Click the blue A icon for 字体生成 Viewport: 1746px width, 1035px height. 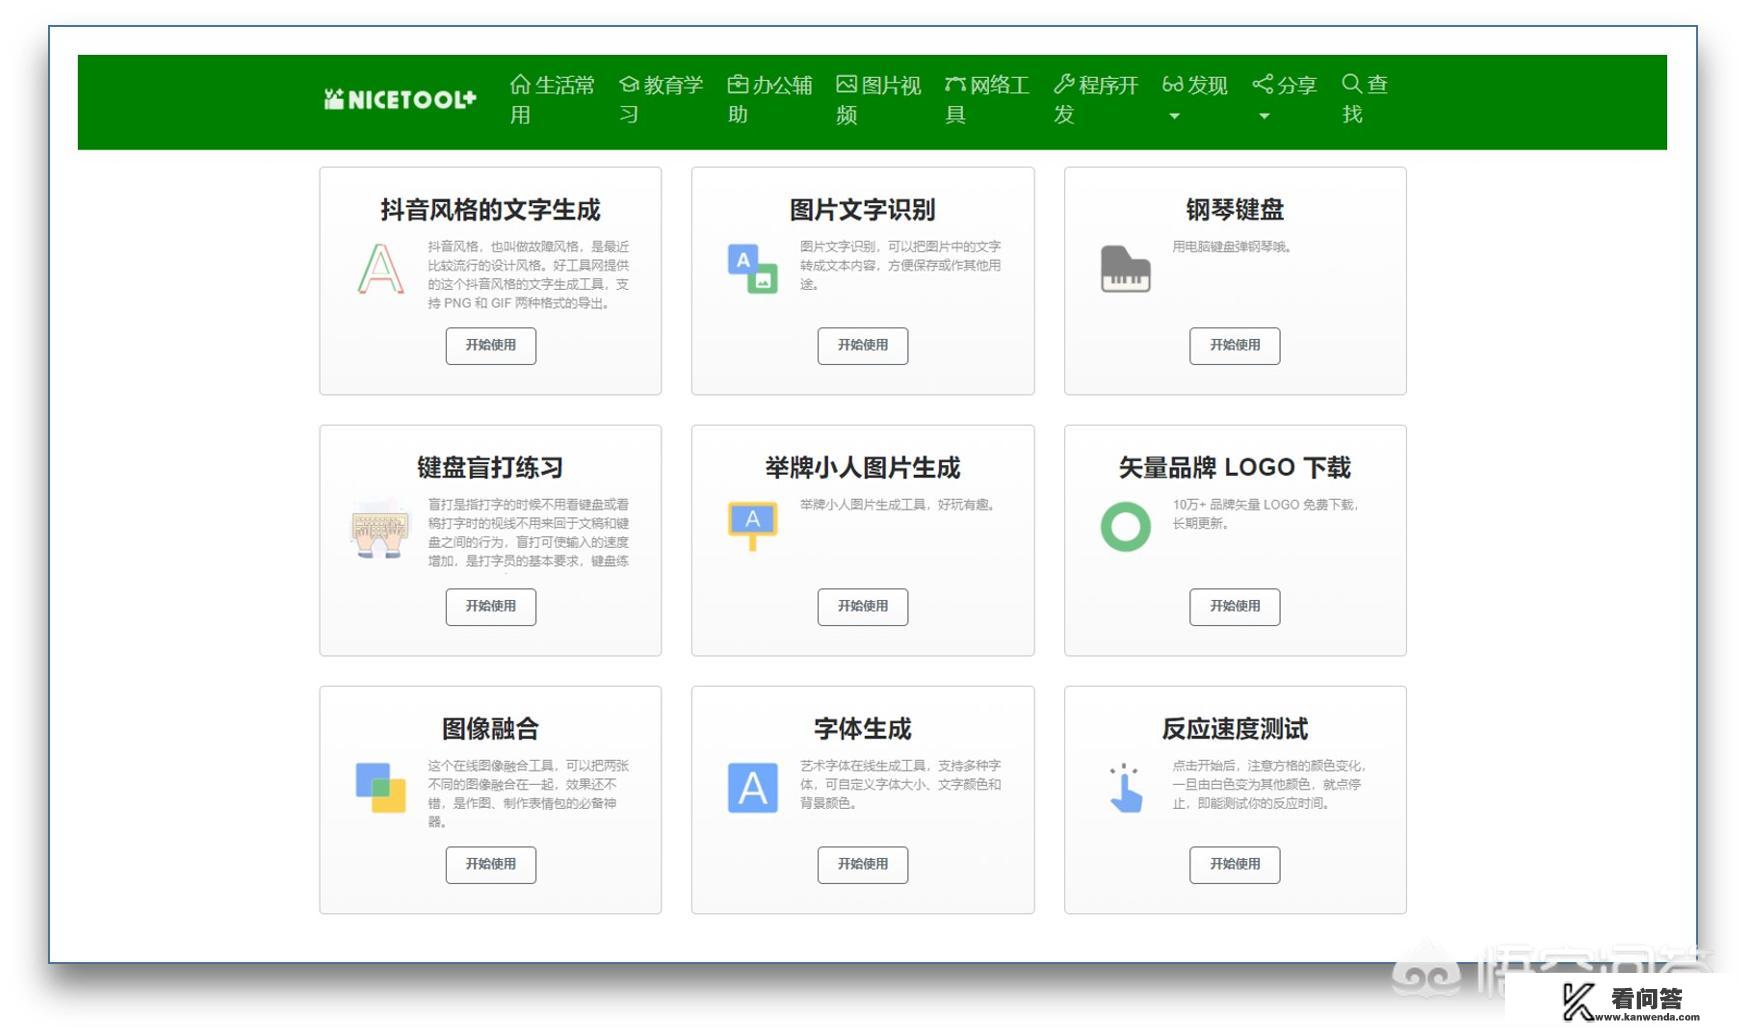pos(753,788)
